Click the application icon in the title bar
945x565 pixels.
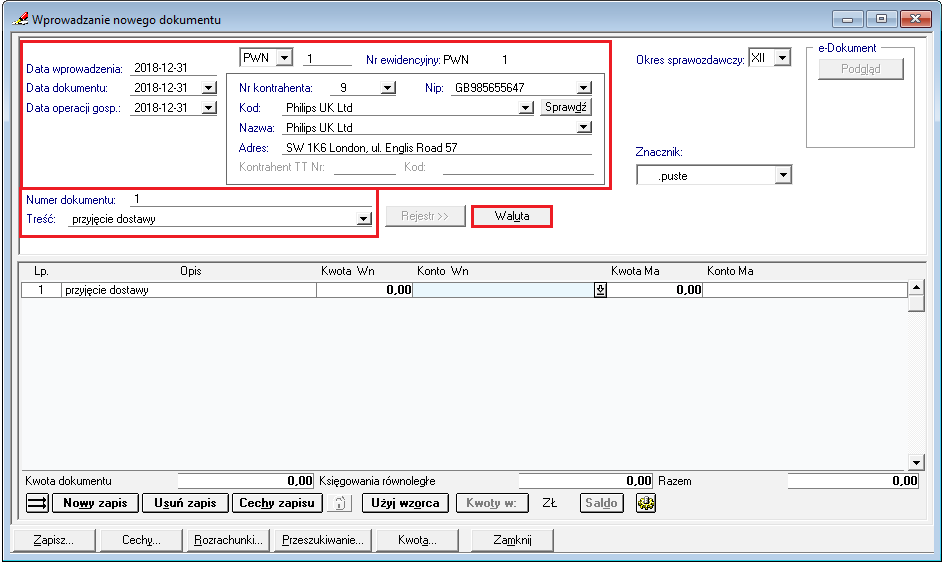pyautogui.click(x=20, y=19)
